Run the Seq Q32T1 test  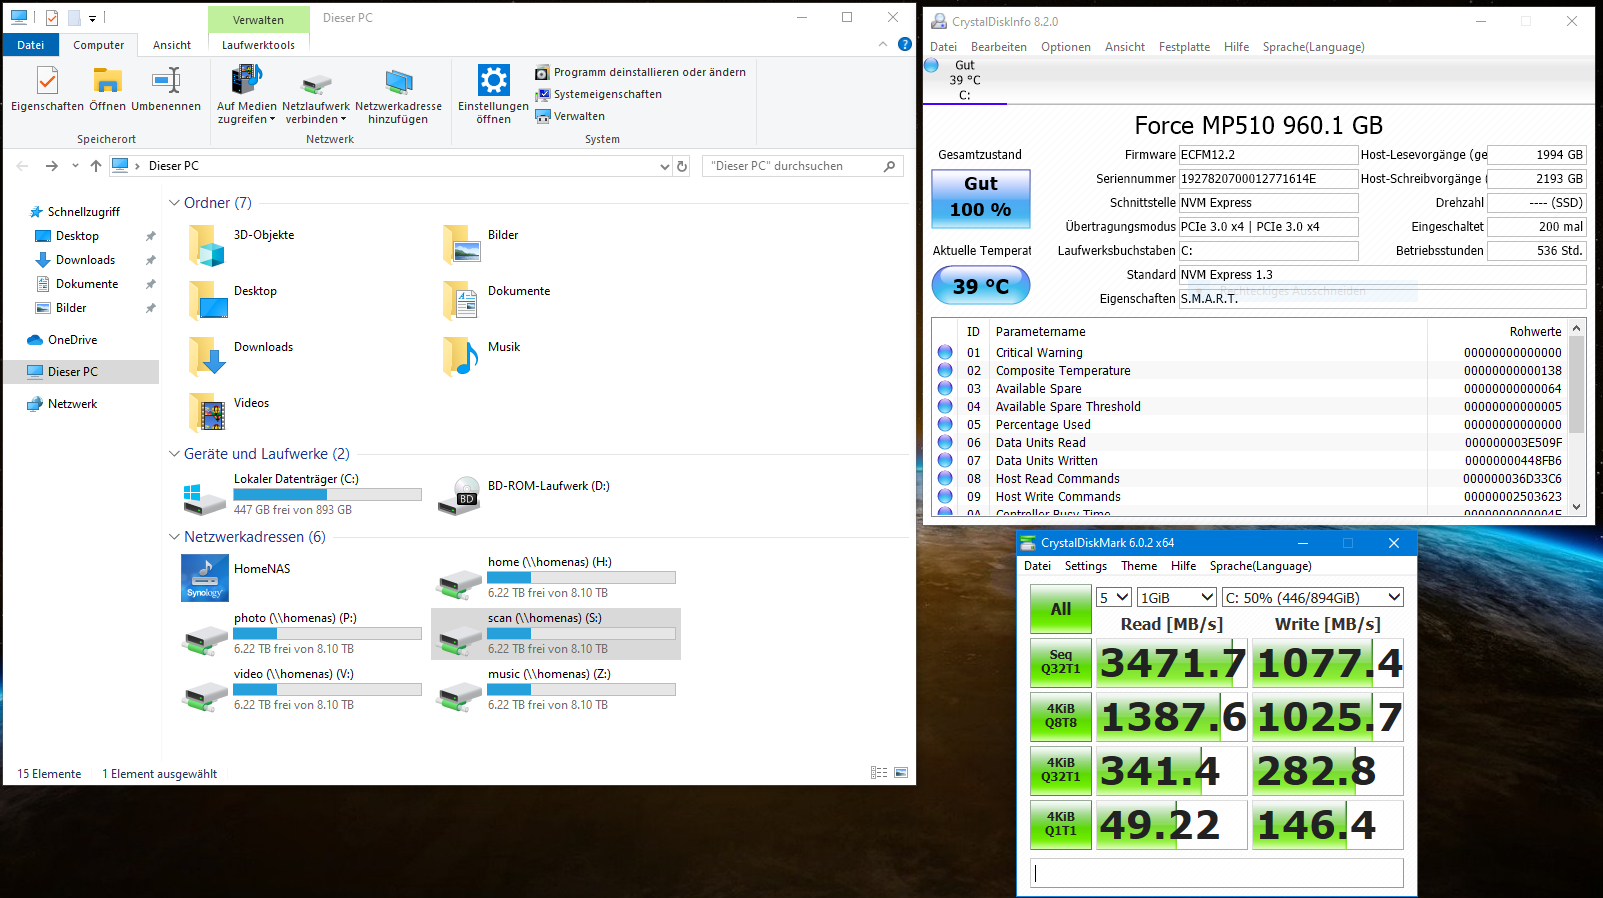tap(1061, 663)
